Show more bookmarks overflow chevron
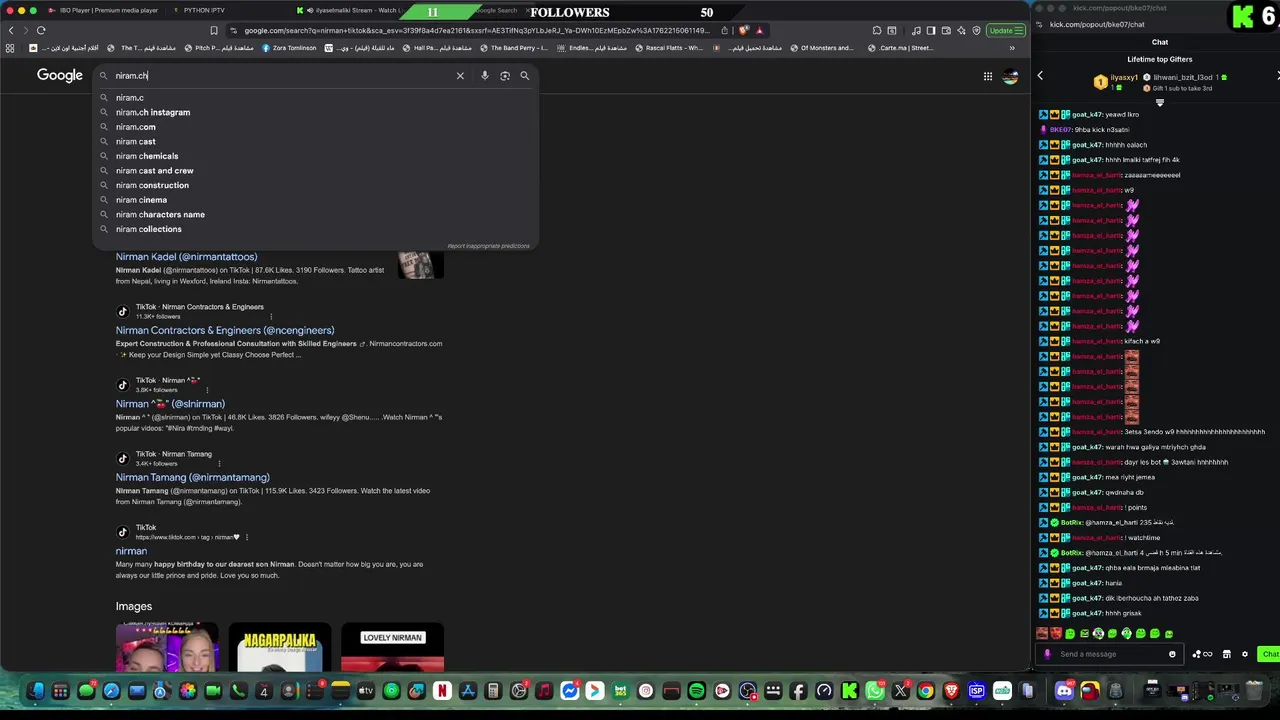This screenshot has width=1280, height=720. pos(1011,48)
